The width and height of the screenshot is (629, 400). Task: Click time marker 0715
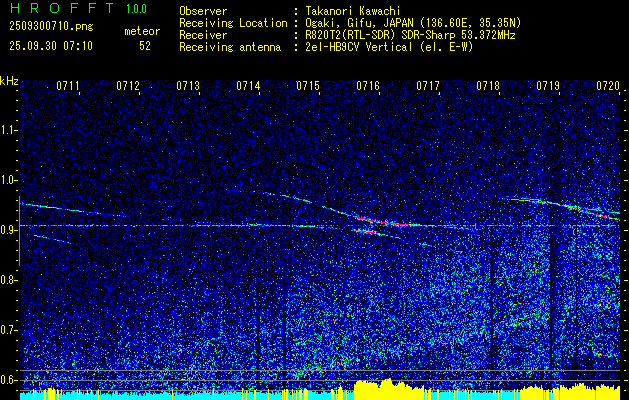(x=308, y=86)
